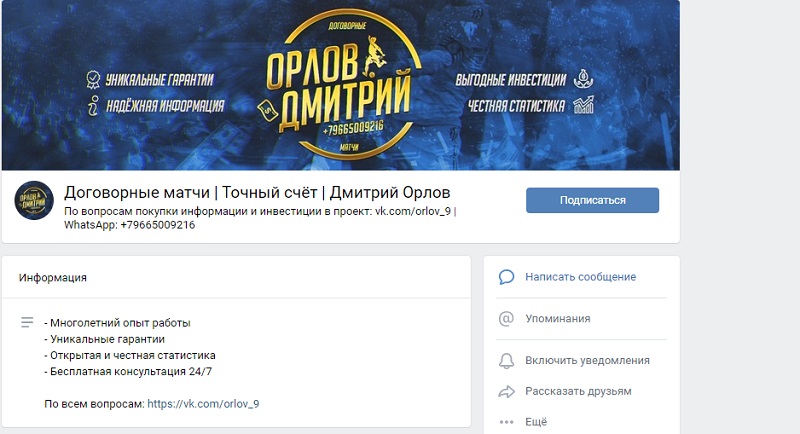The height and width of the screenshot is (434, 800).
Task: Open the https://vk.com/orlov_9 link
Action: (203, 404)
